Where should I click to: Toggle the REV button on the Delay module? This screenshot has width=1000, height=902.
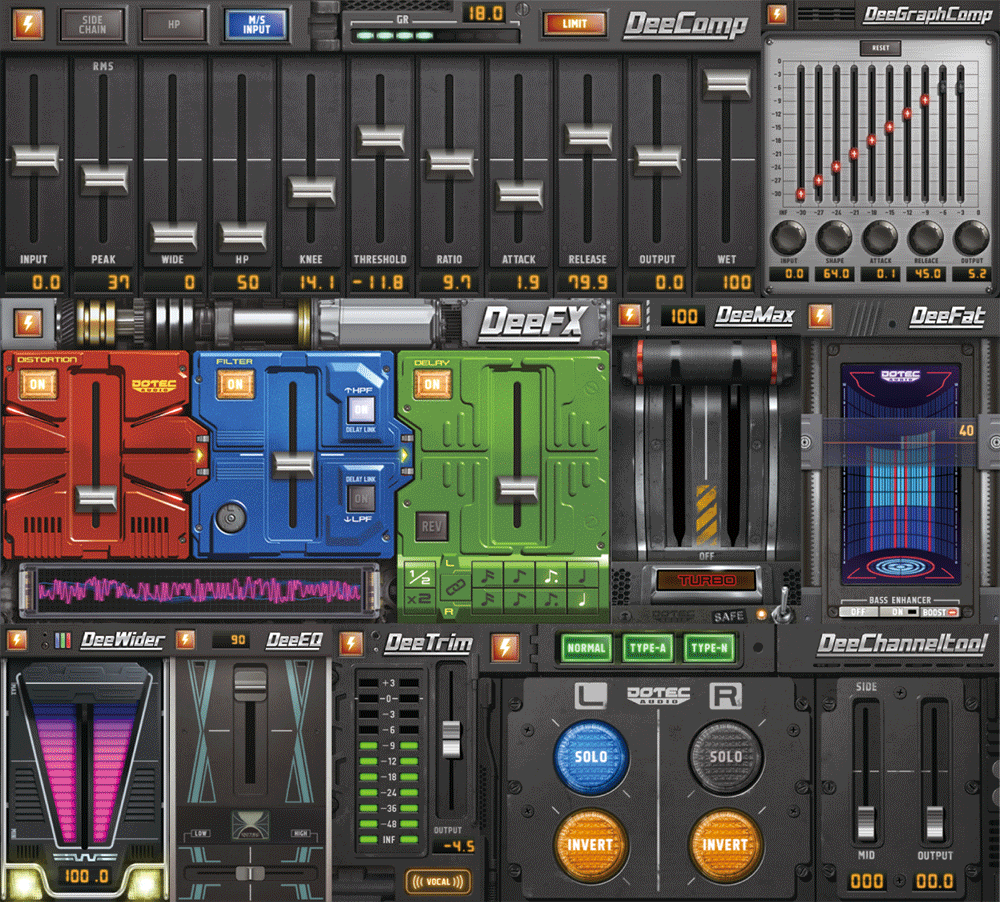(x=431, y=527)
